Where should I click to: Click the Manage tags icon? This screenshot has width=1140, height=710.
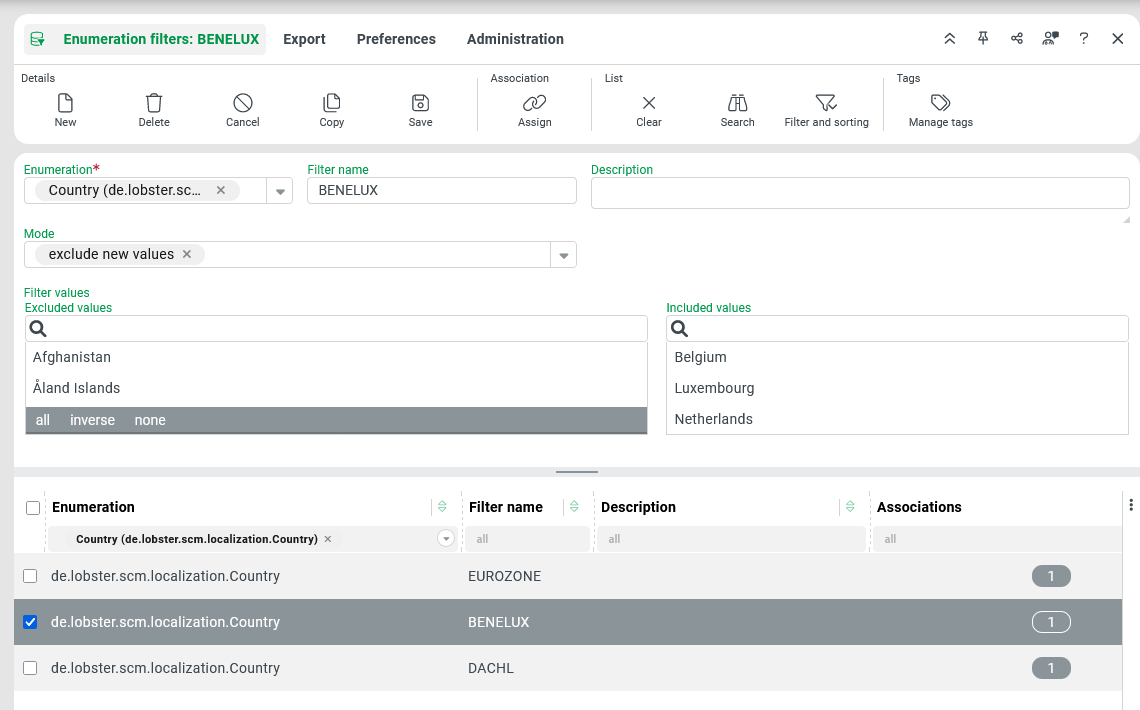[940, 103]
